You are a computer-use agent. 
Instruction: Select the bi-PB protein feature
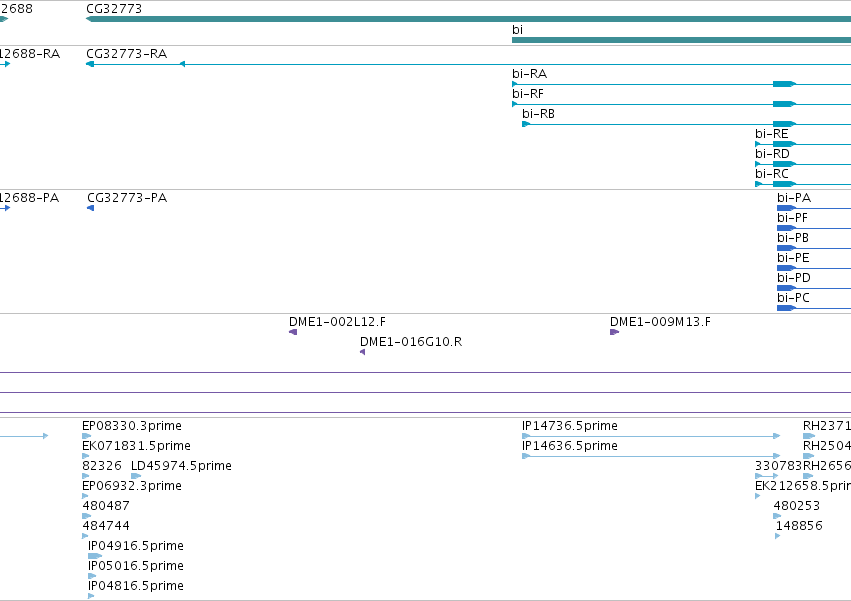[814, 248]
